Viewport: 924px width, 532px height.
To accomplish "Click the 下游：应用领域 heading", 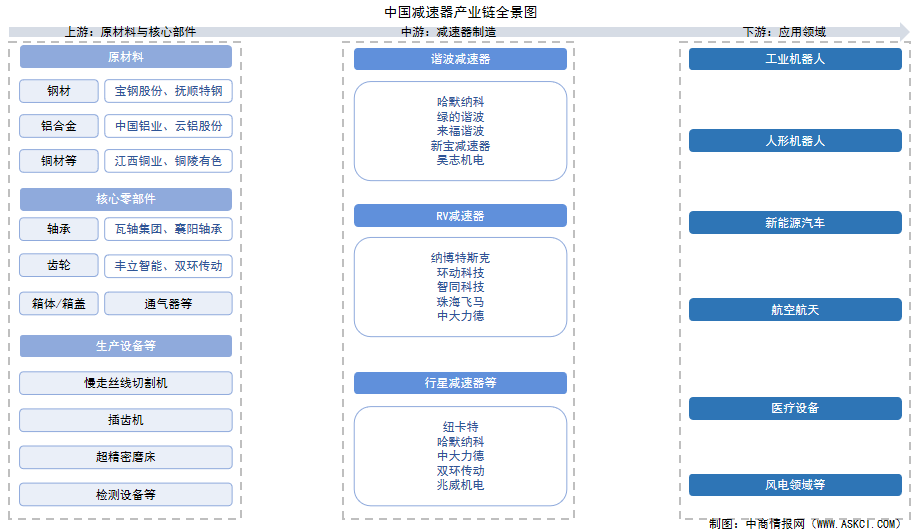I will tap(784, 32).
